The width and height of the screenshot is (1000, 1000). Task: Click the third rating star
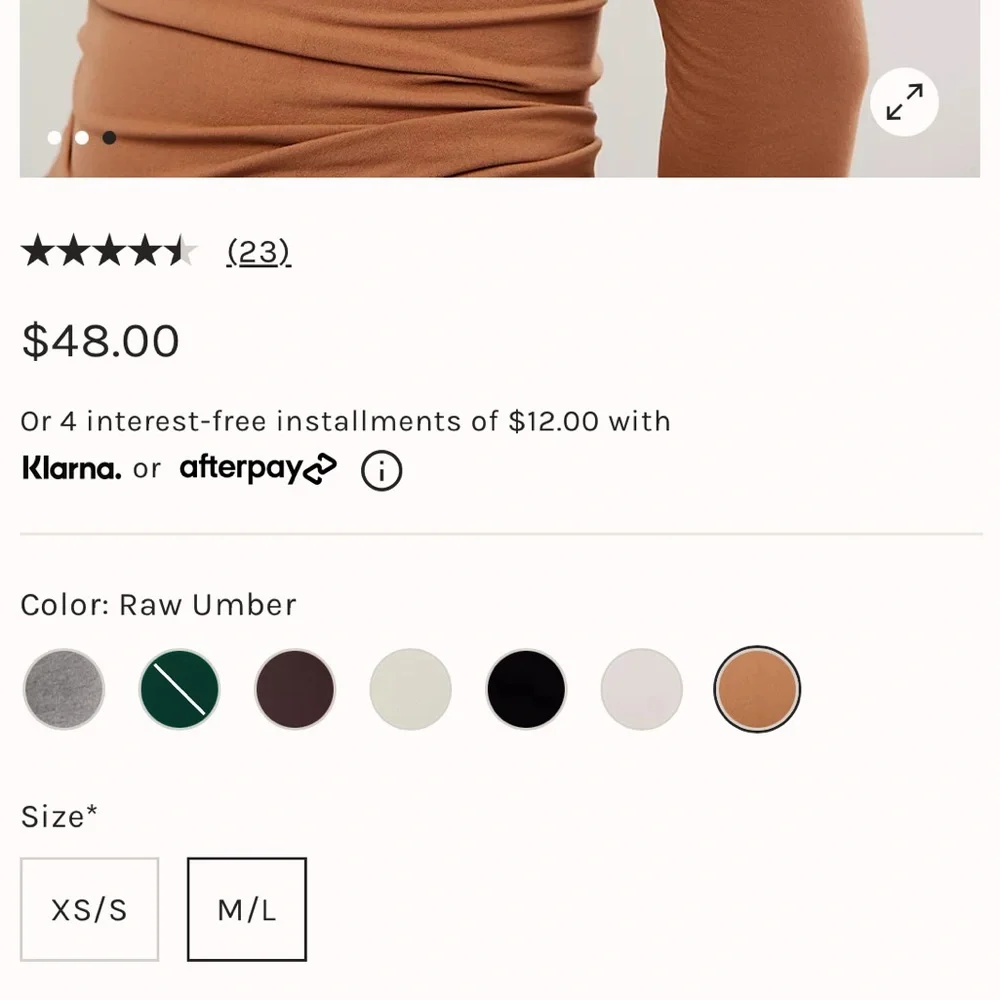coord(109,251)
